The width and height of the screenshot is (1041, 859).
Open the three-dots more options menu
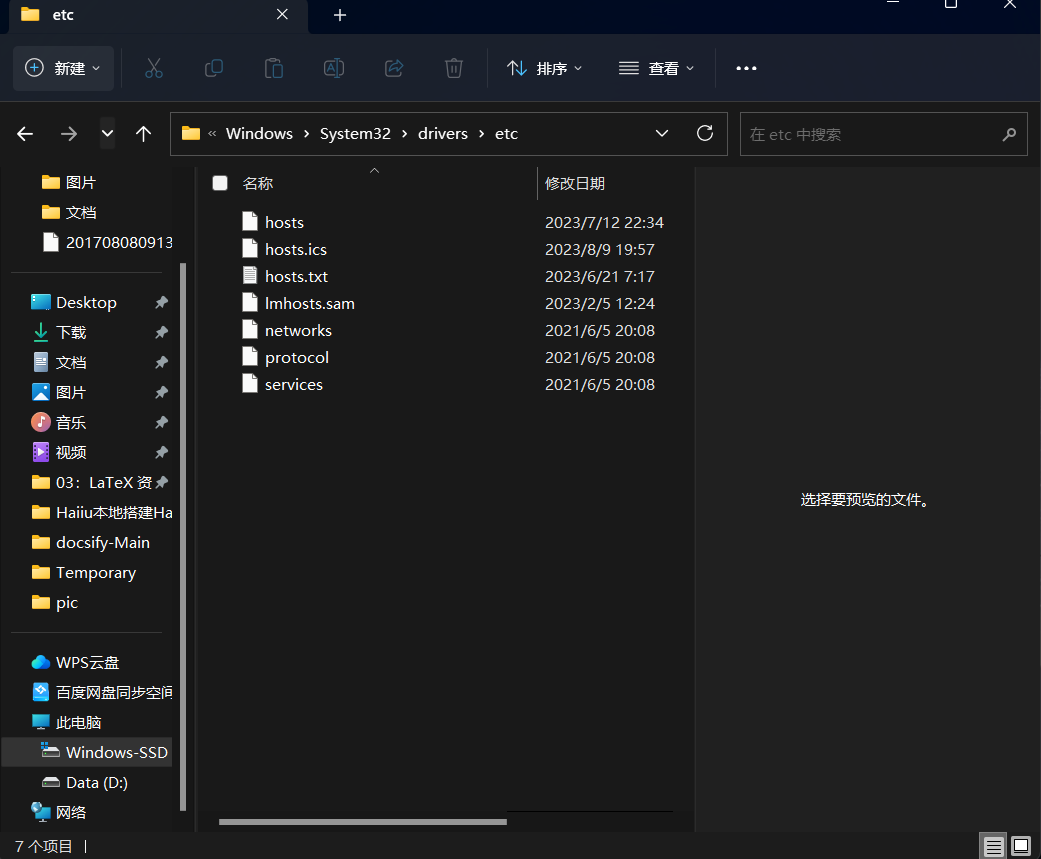[746, 68]
